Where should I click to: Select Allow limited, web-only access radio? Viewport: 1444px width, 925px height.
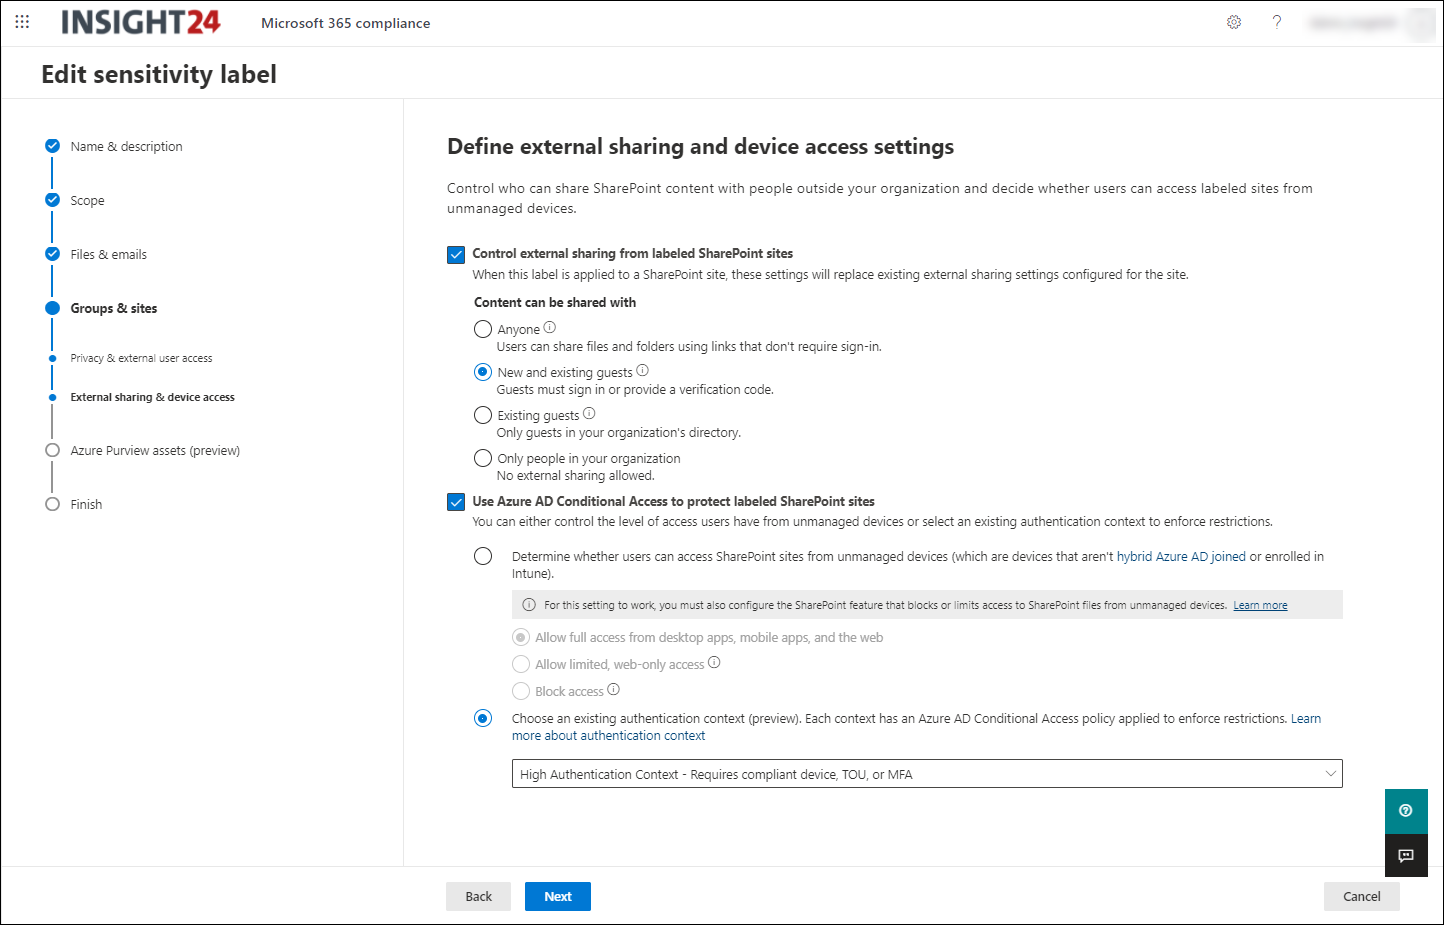[x=521, y=664]
